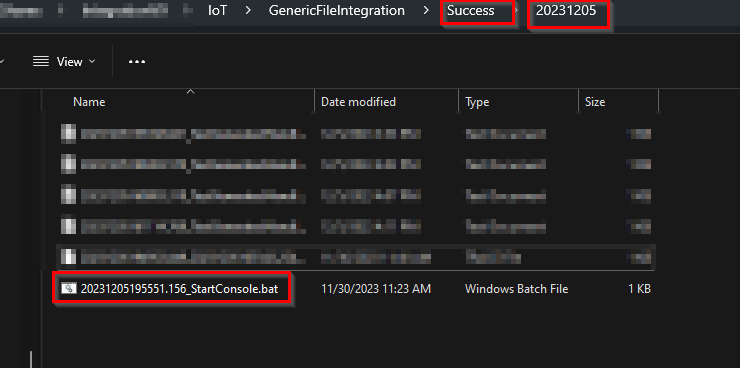740x368 pixels.
Task: Expand chevron after IoT in breadcrumb
Action: coord(248,10)
